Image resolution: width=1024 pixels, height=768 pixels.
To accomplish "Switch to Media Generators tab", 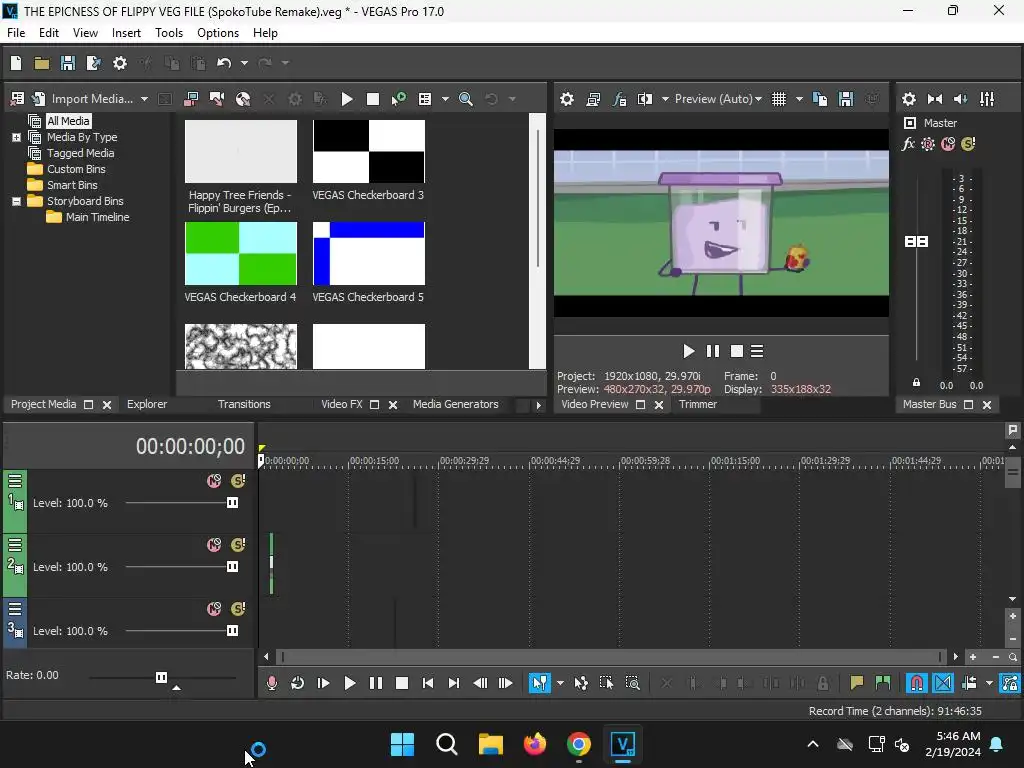I will pos(455,404).
